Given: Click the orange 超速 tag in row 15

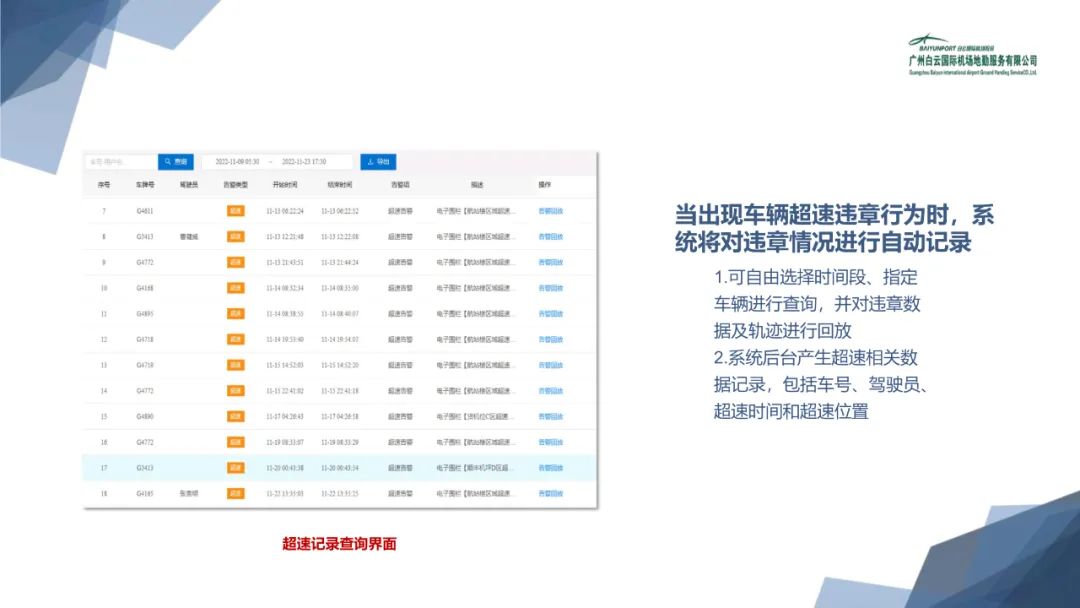Looking at the screenshot, I should pos(235,416).
